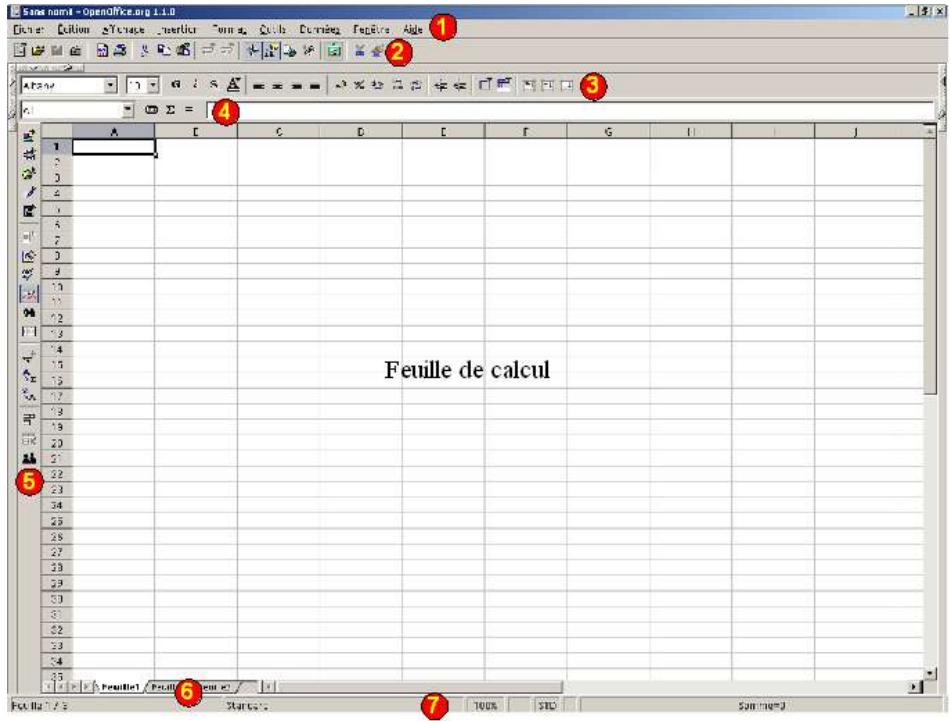The width and height of the screenshot is (951, 721).
Task: Click Add Decimal Place icon
Action: (x=397, y=86)
